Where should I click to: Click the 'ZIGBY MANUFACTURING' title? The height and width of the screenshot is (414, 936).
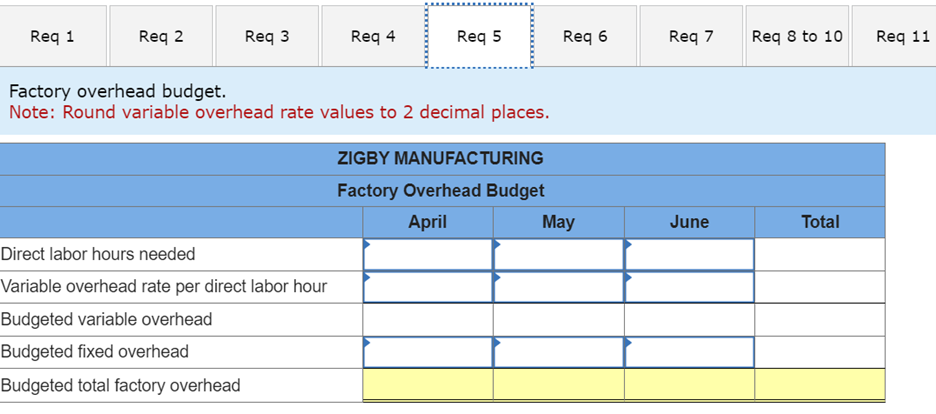tap(441, 159)
